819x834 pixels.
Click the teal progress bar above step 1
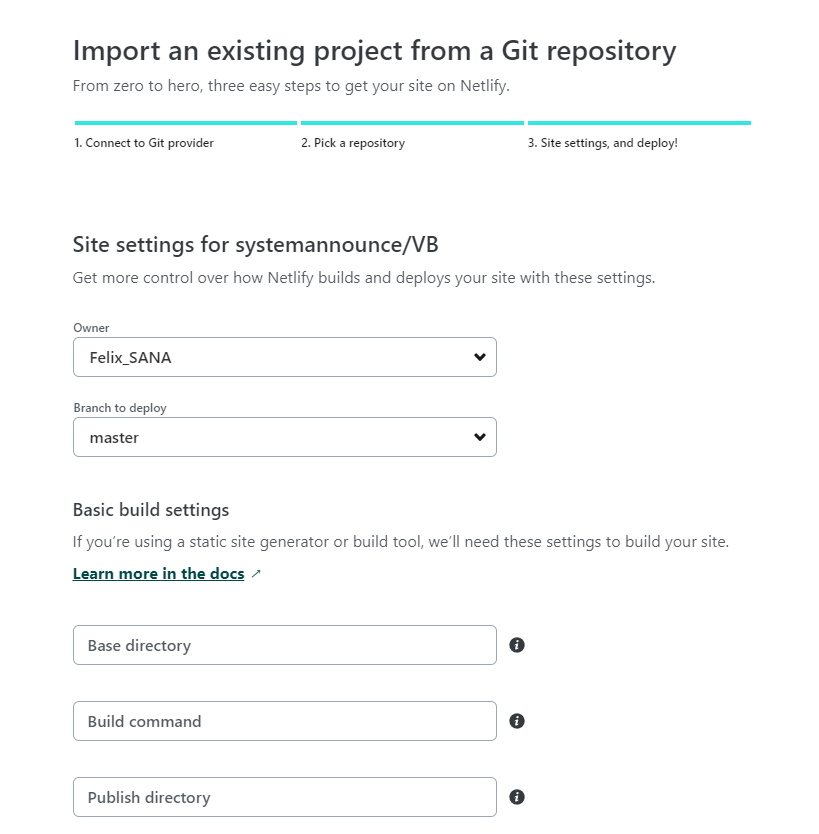click(186, 123)
